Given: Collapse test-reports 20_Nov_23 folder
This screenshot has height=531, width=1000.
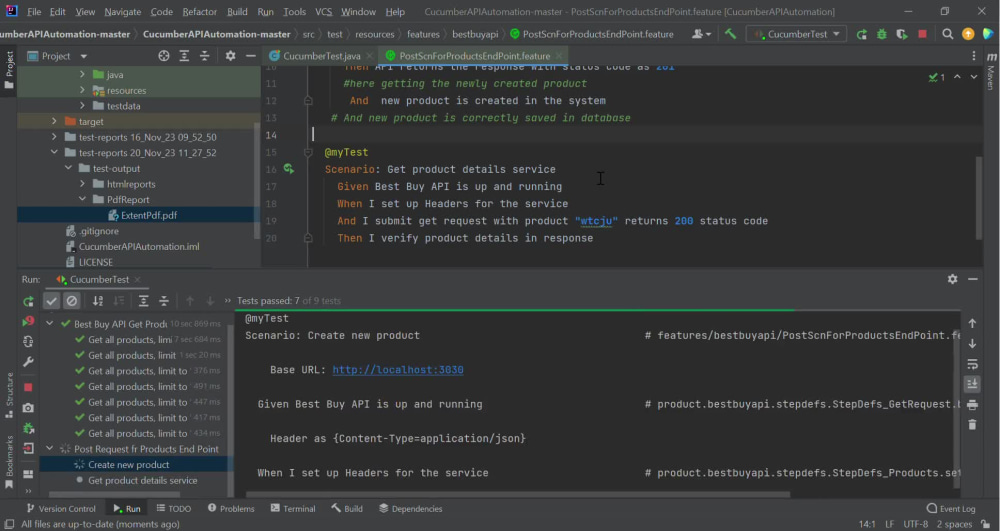Looking at the screenshot, I should (x=54, y=153).
